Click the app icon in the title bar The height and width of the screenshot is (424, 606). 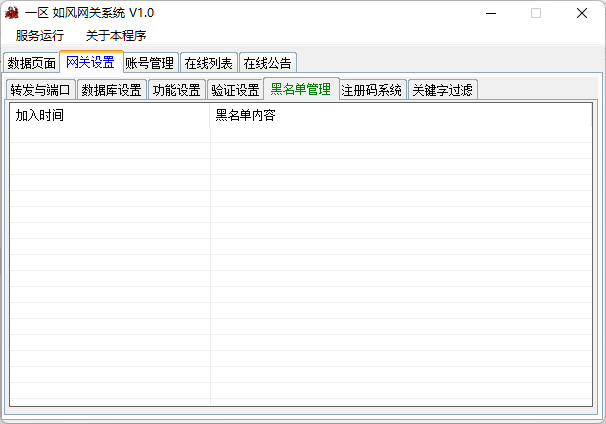pos(12,13)
